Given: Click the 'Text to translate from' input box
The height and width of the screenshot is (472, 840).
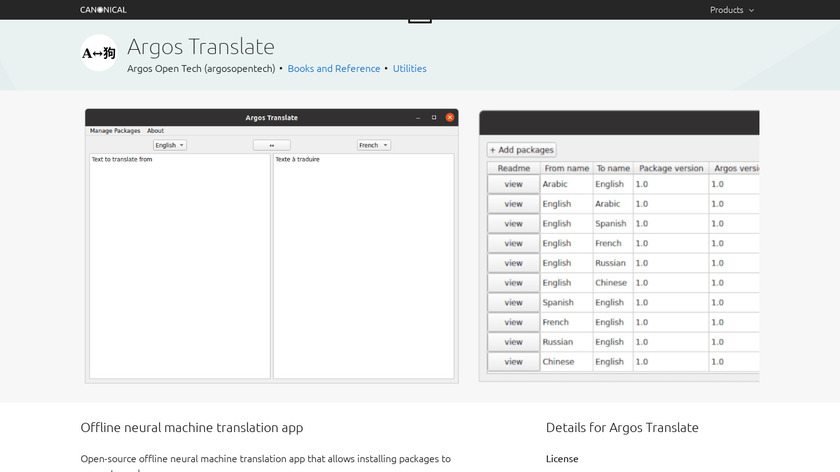Looking at the screenshot, I should coord(180,265).
